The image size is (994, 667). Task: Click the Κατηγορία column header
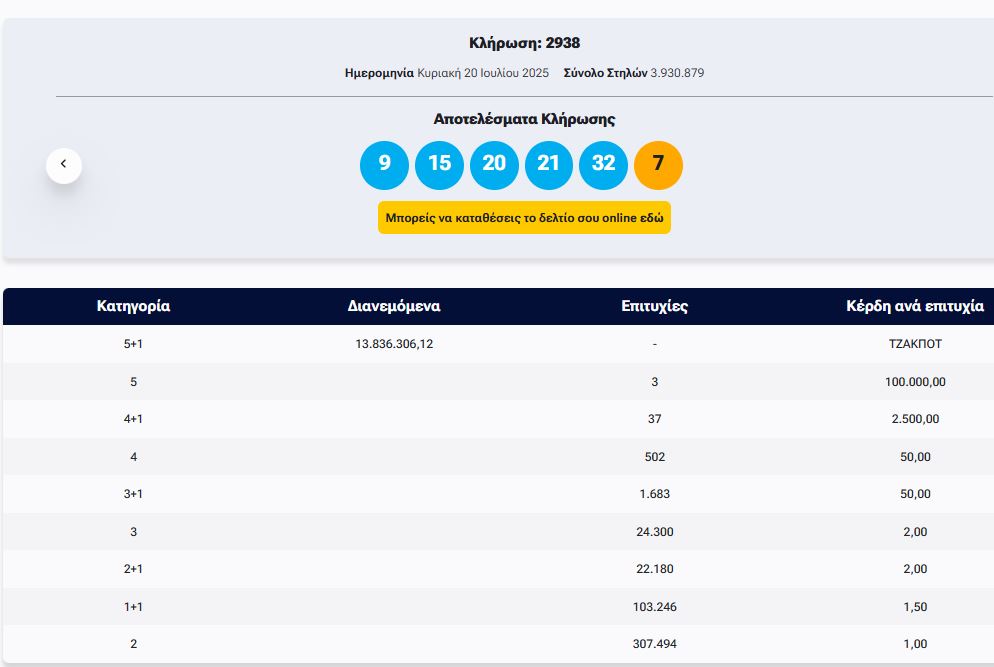[133, 306]
